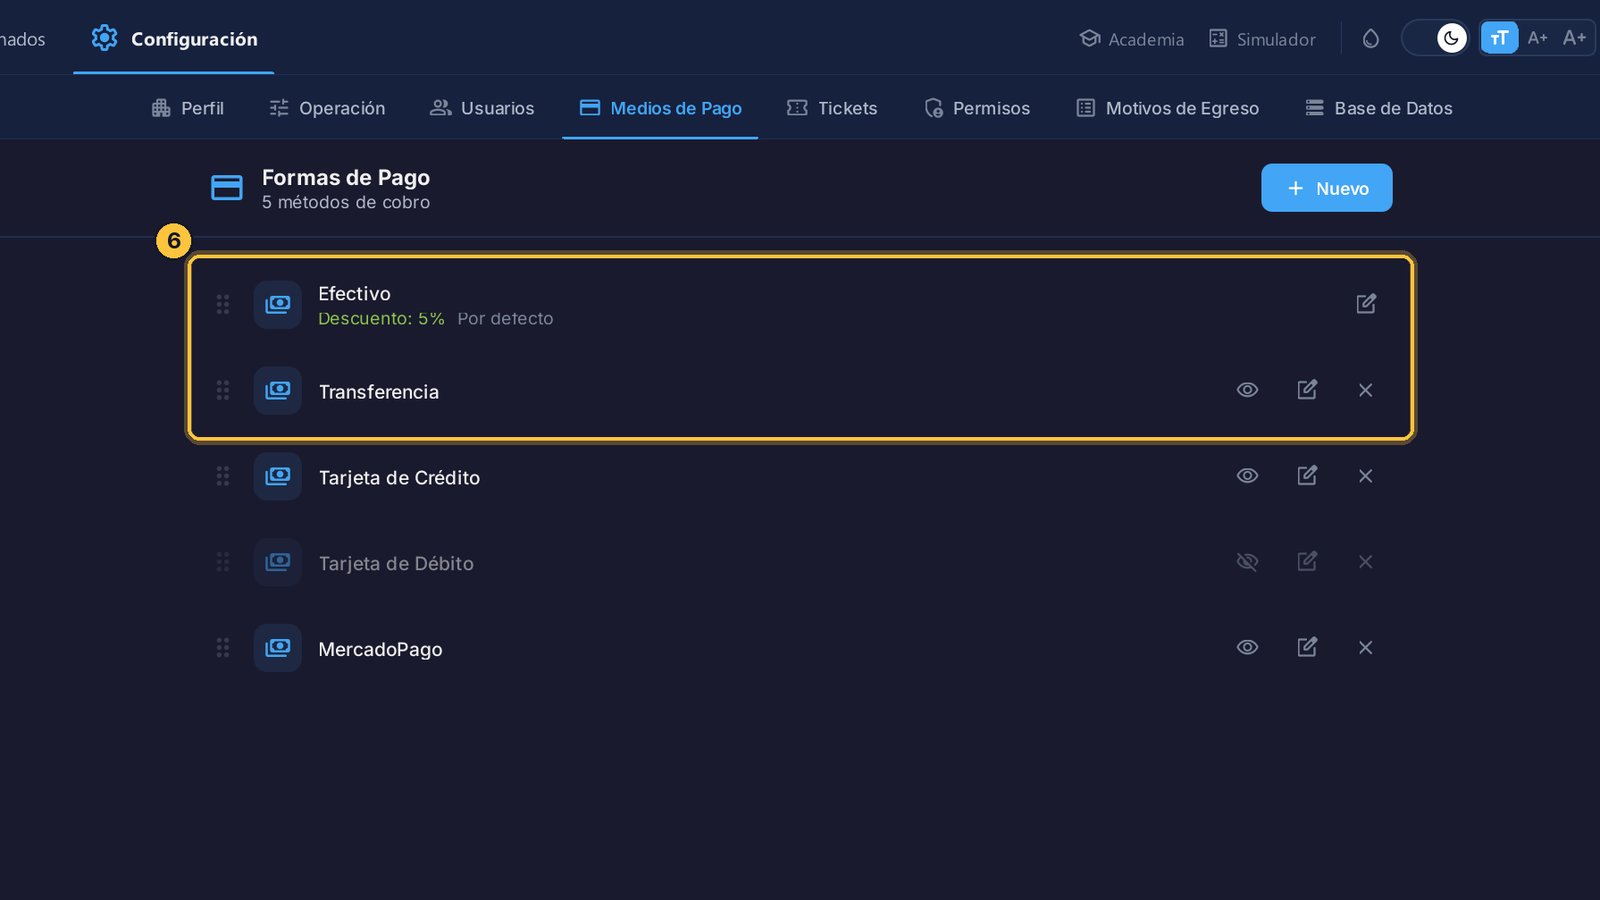Select the largest A+ text size
This screenshot has height=900, width=1600.
[1575, 38]
